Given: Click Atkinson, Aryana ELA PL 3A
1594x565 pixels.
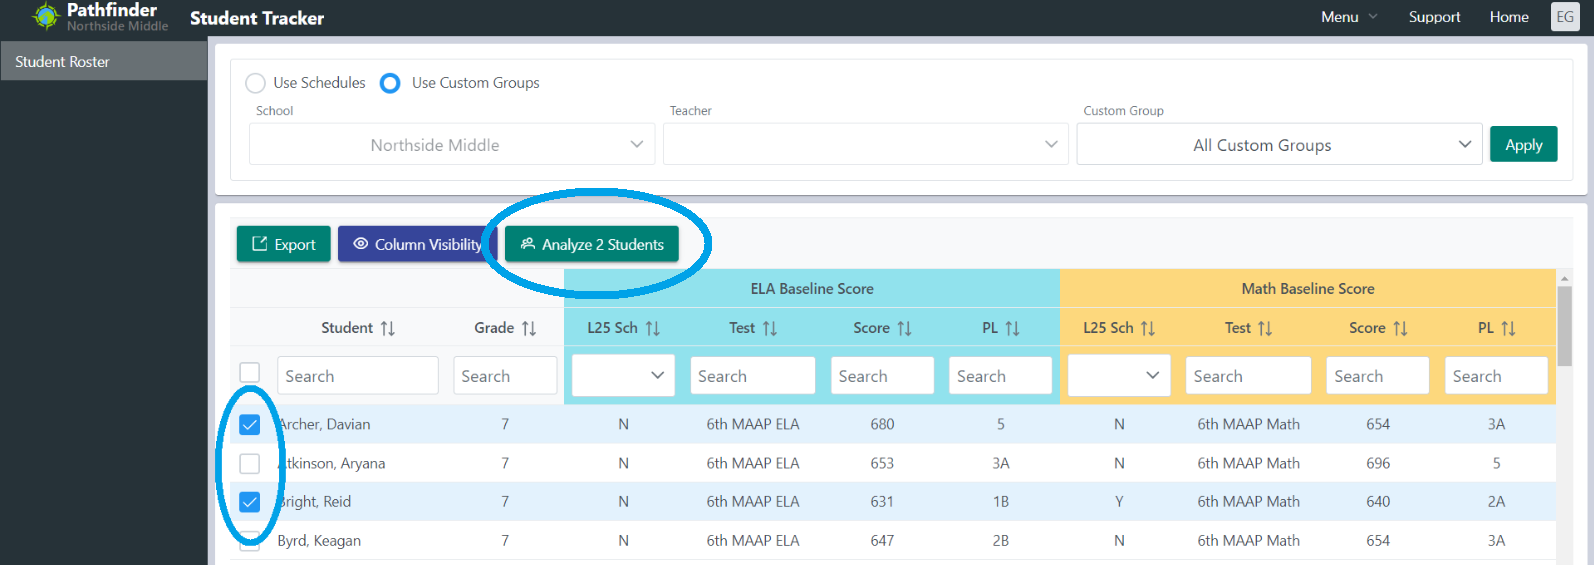Looking at the screenshot, I should tap(1001, 463).
